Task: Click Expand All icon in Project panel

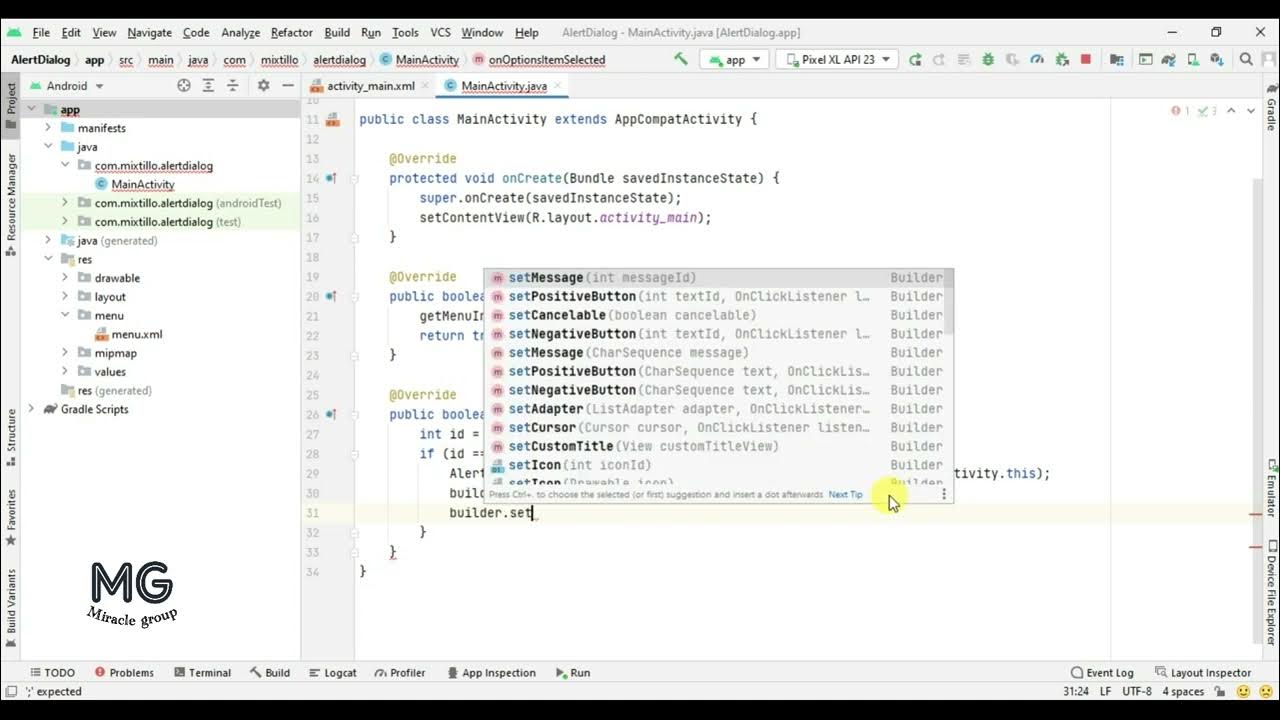Action: (208, 86)
